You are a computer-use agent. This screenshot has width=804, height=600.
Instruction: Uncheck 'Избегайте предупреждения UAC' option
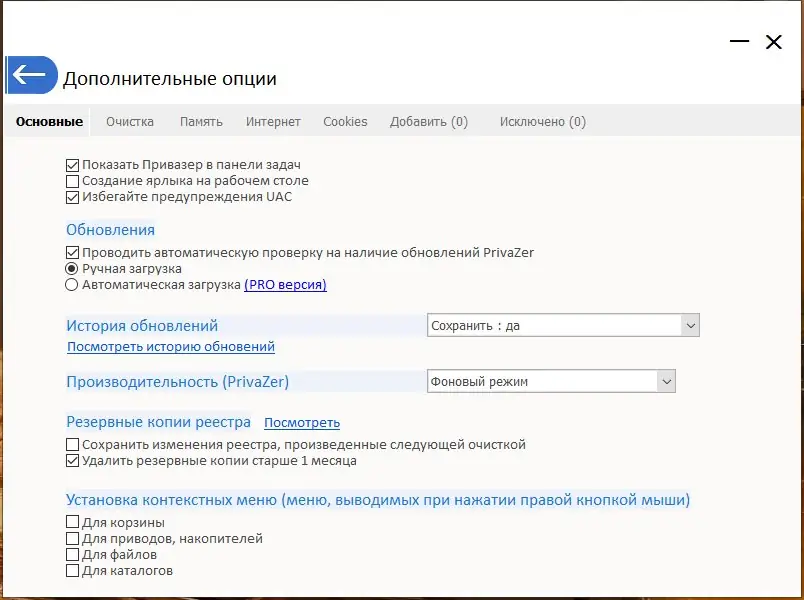coord(72,197)
